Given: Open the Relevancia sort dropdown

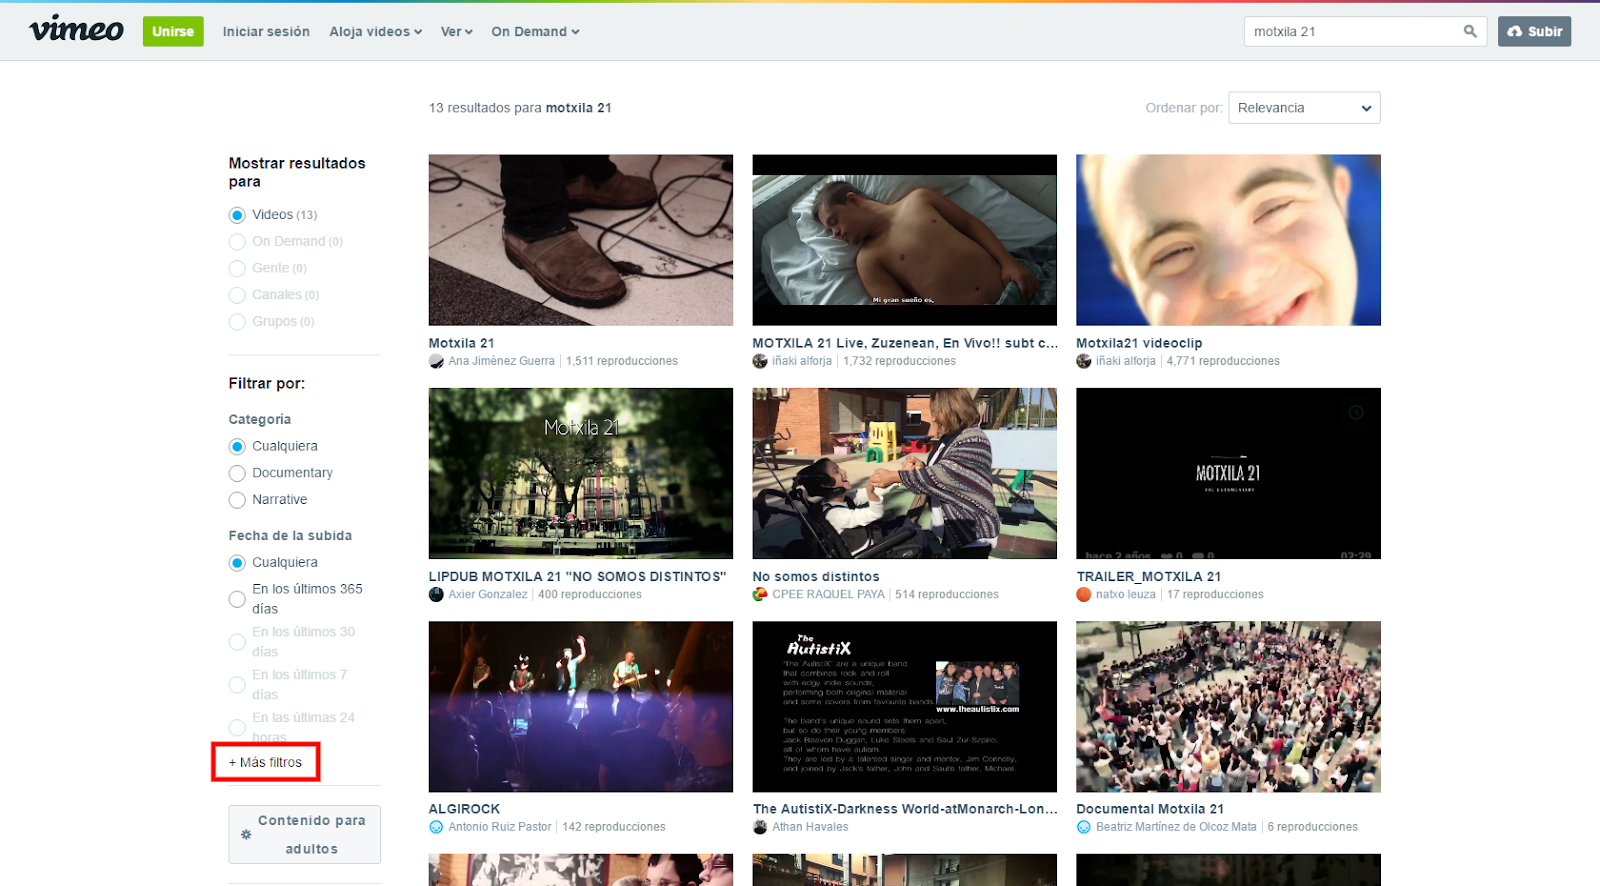Looking at the screenshot, I should (1304, 108).
